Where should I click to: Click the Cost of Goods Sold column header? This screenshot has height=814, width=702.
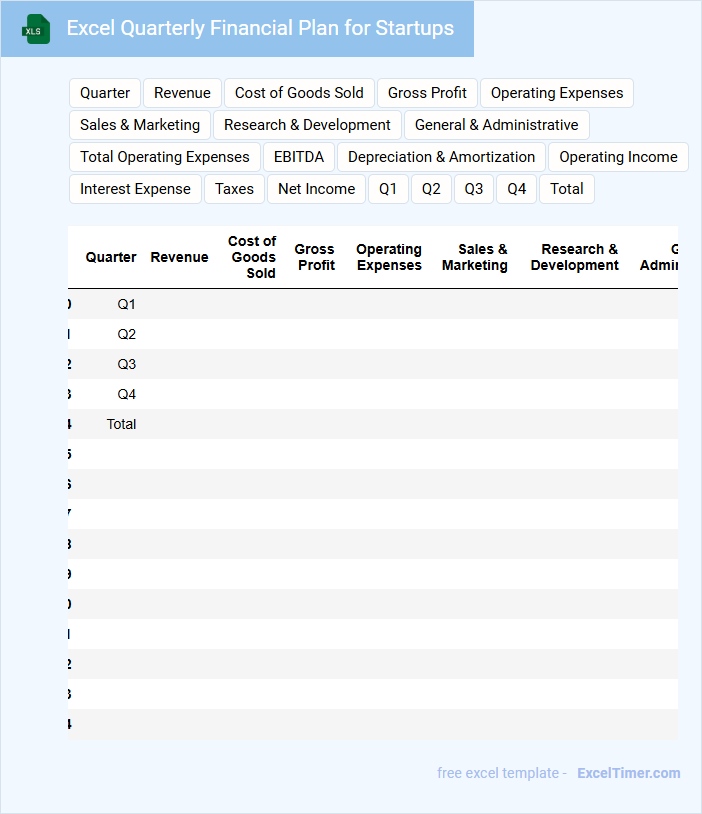252,257
